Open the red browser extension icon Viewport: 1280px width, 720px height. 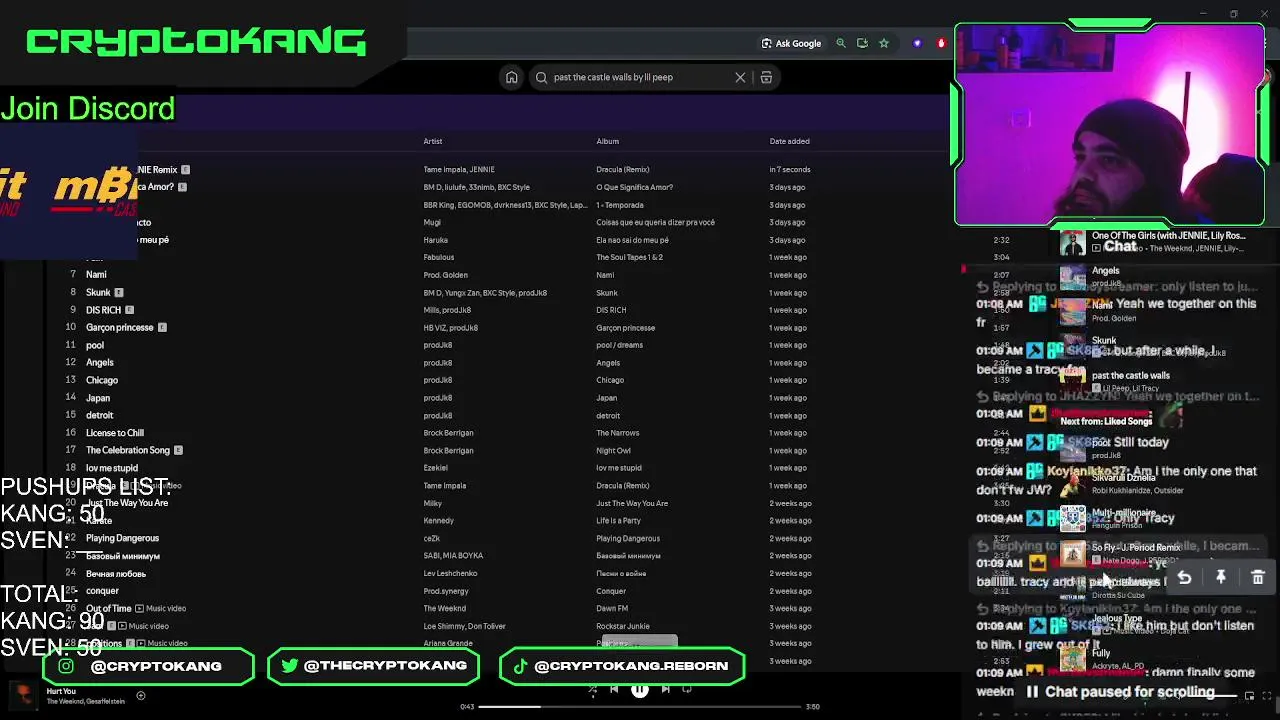940,43
